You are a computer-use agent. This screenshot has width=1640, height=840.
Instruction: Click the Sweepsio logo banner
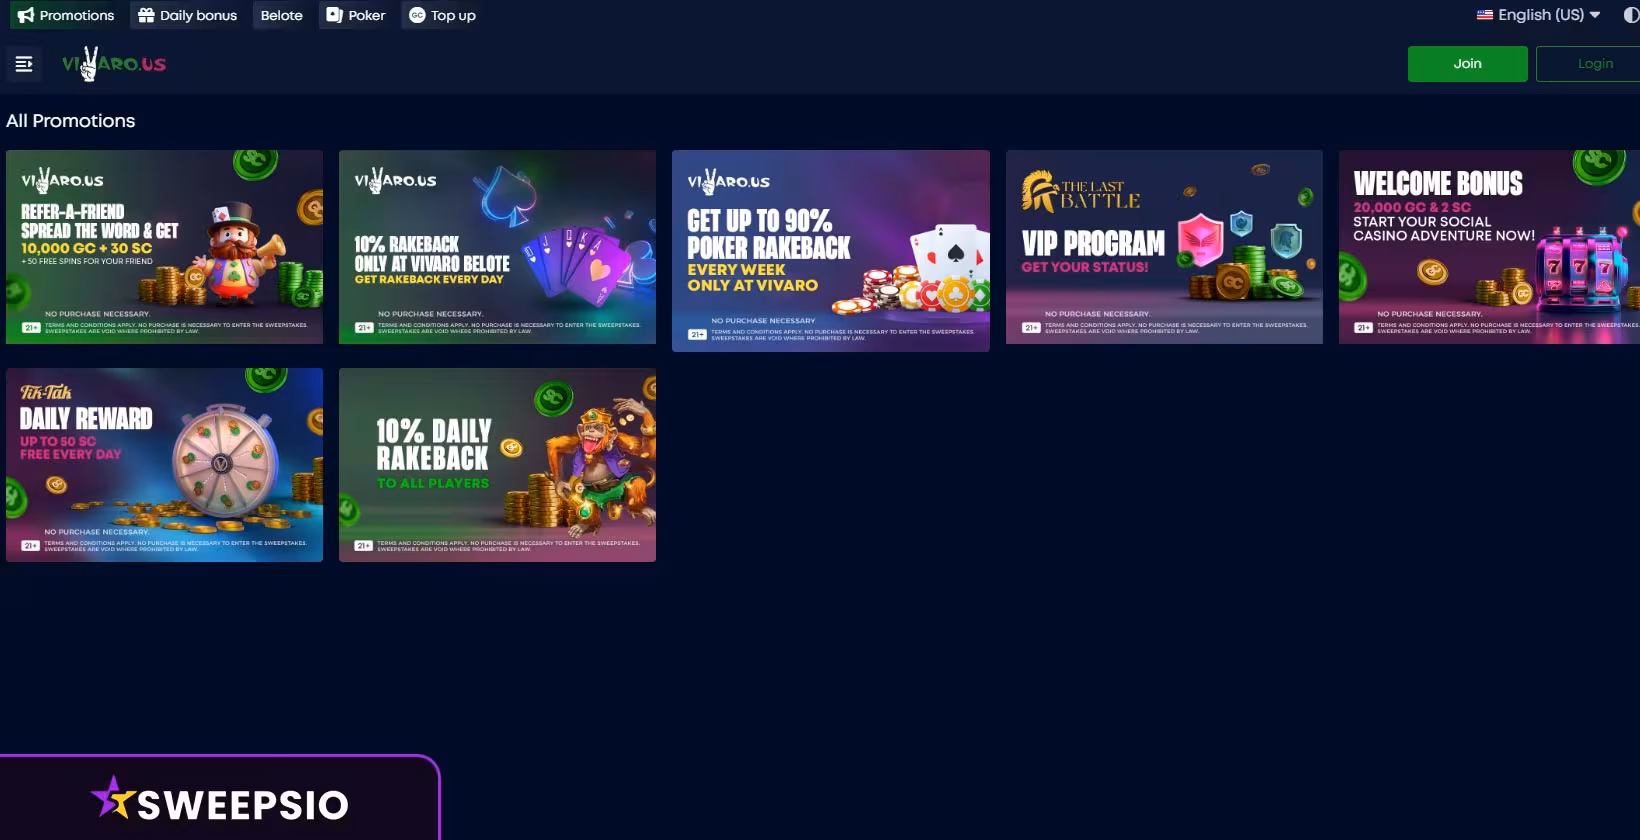219,800
